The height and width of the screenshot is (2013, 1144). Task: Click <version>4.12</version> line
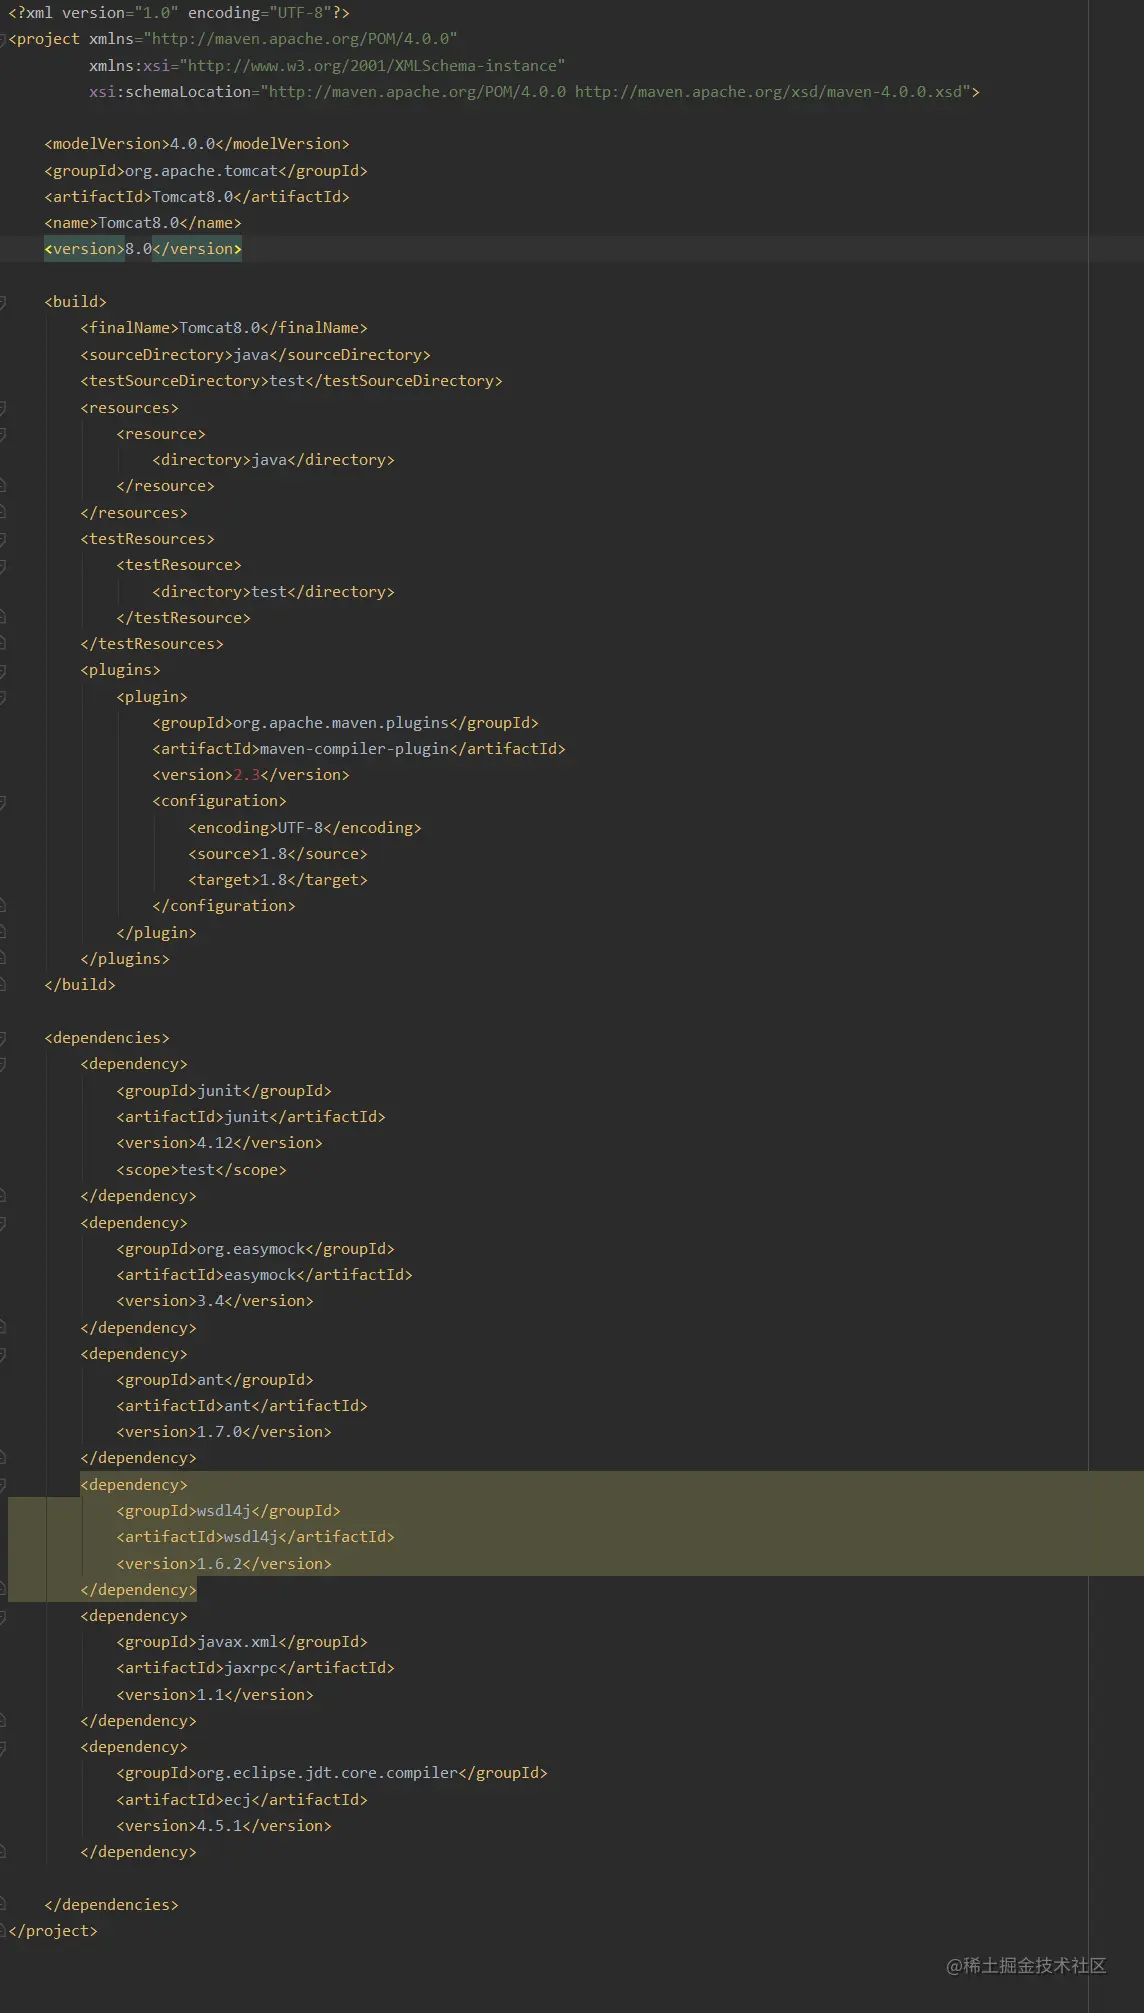click(x=220, y=1143)
